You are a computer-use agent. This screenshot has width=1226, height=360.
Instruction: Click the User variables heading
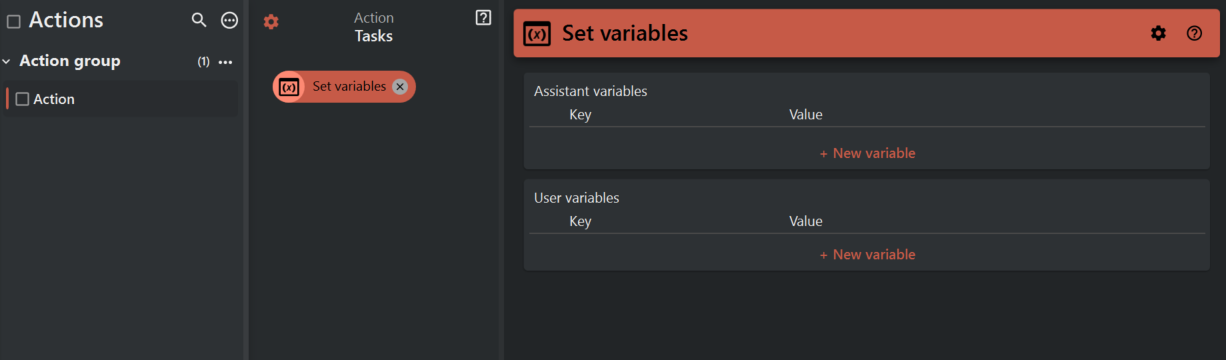coord(576,198)
